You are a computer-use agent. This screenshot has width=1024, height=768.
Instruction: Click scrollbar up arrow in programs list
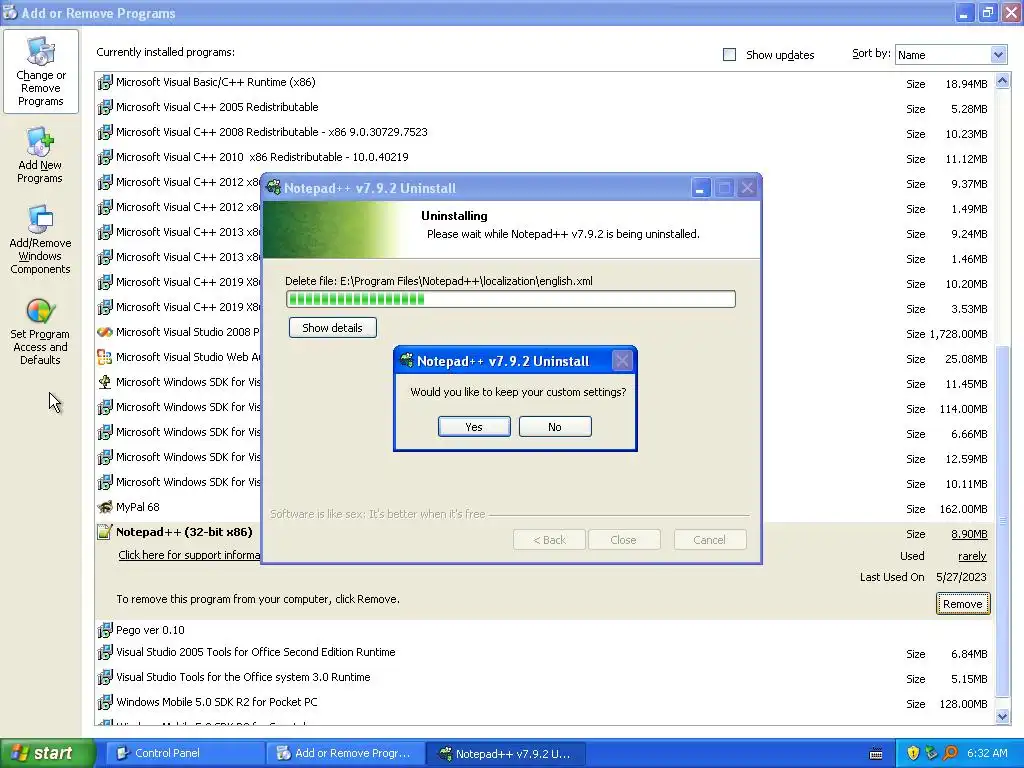[x=1002, y=81]
